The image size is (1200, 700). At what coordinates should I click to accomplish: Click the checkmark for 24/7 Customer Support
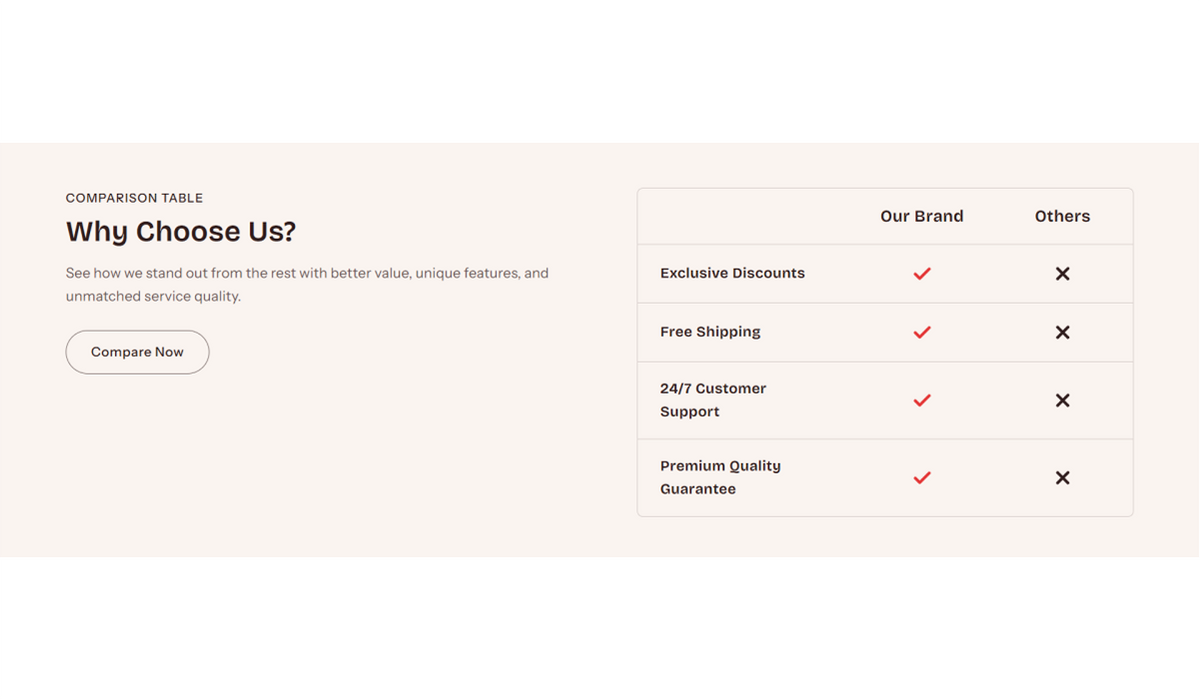[922, 400]
